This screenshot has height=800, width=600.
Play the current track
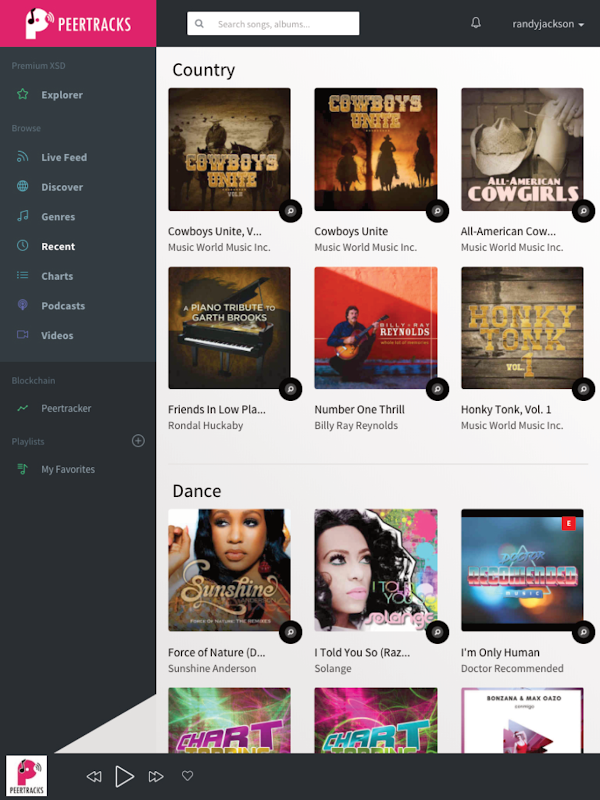click(x=124, y=777)
